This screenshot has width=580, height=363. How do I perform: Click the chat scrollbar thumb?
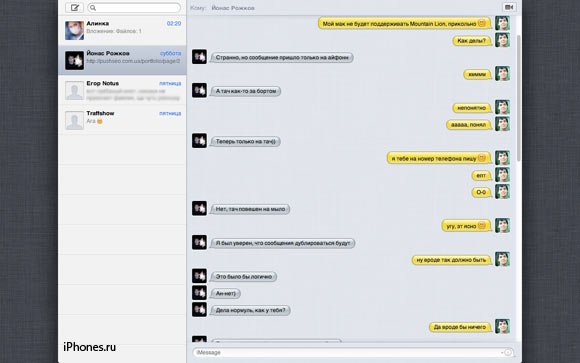519,98
